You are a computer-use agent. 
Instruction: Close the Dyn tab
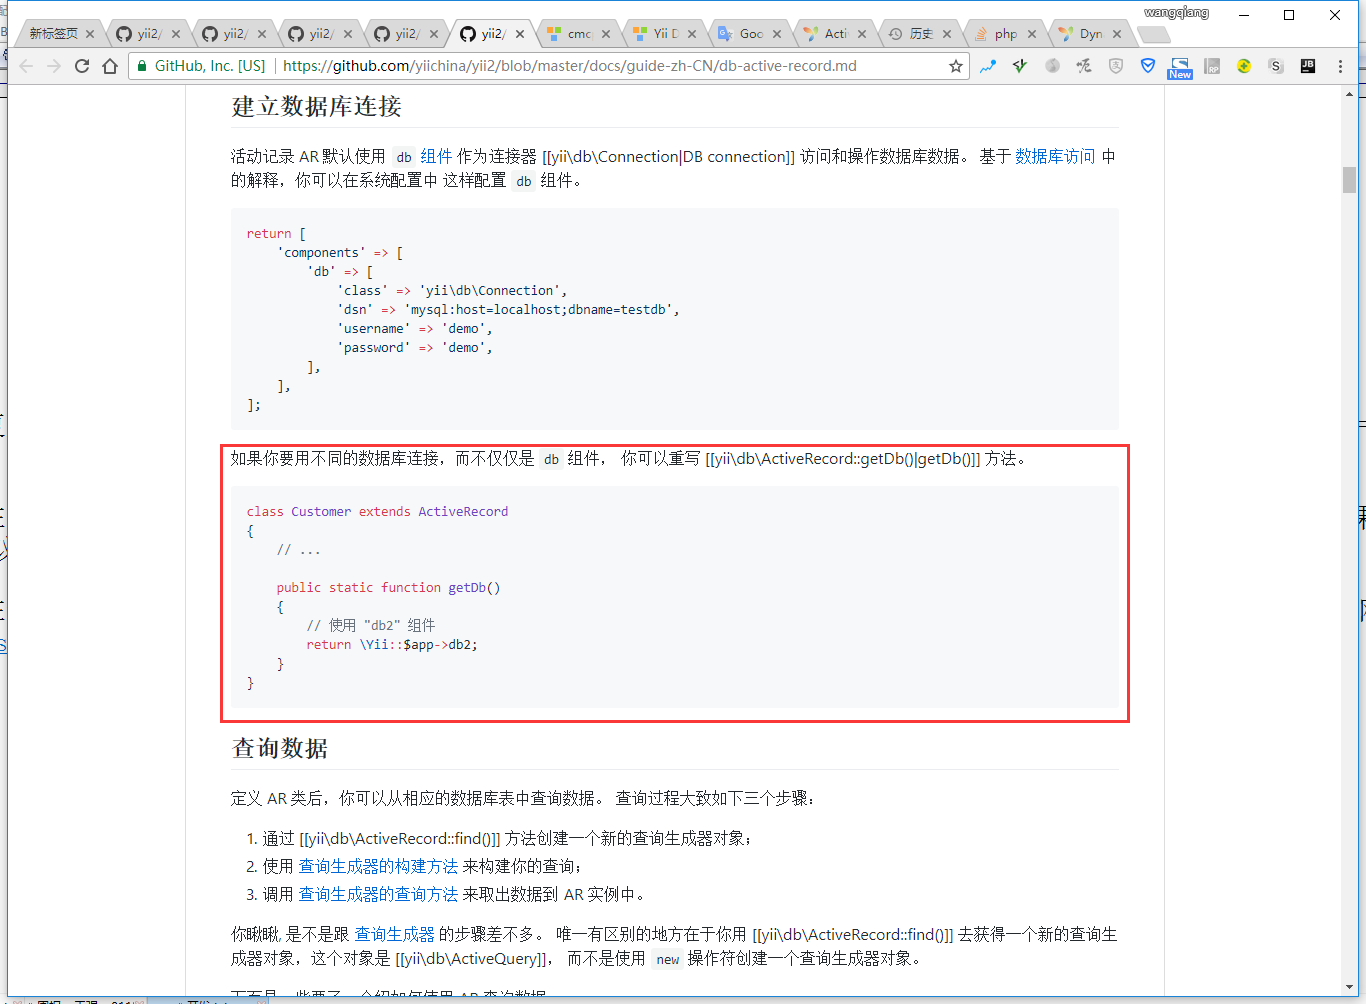(x=1117, y=34)
